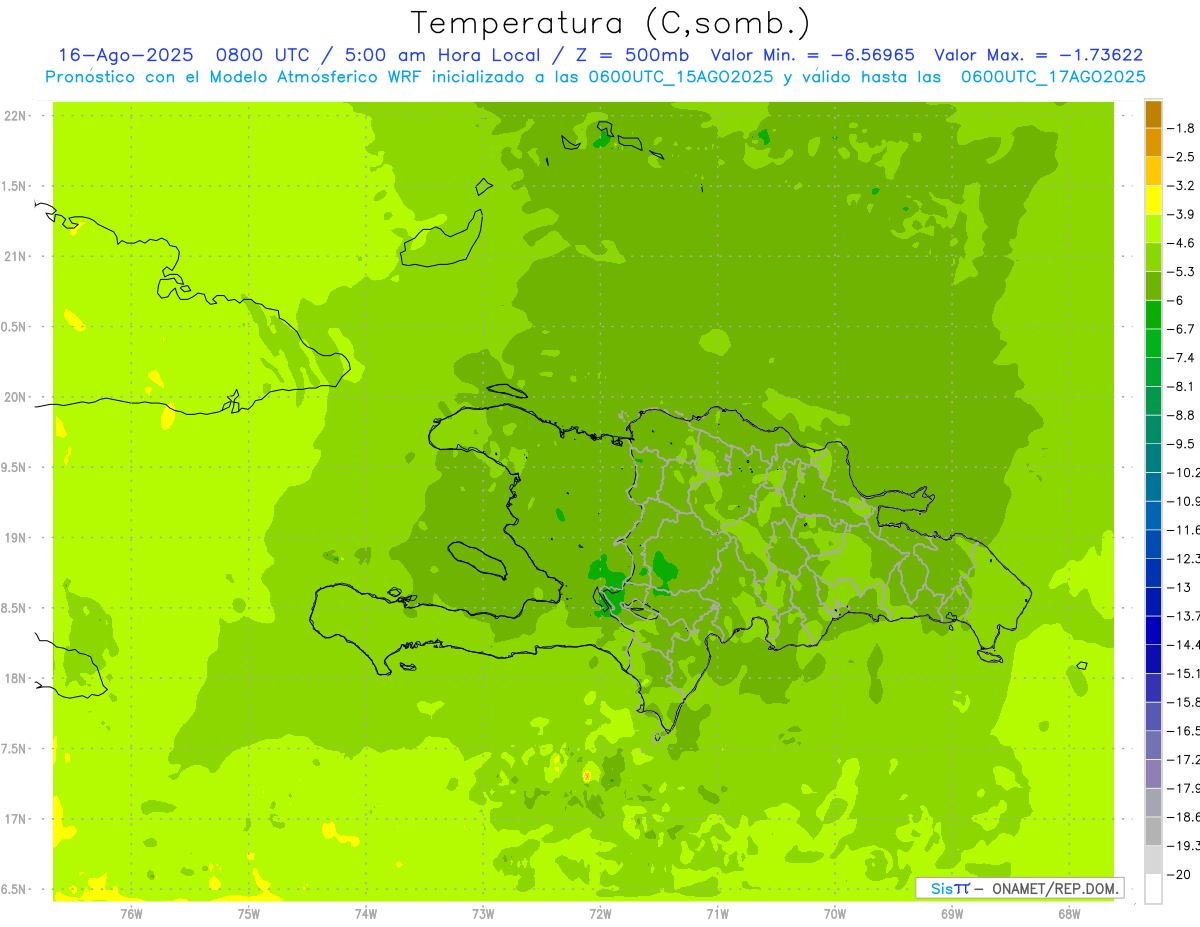Select the "Z = 500mb" pressure level text
The width and height of the screenshot is (1200, 927).
click(x=634, y=55)
